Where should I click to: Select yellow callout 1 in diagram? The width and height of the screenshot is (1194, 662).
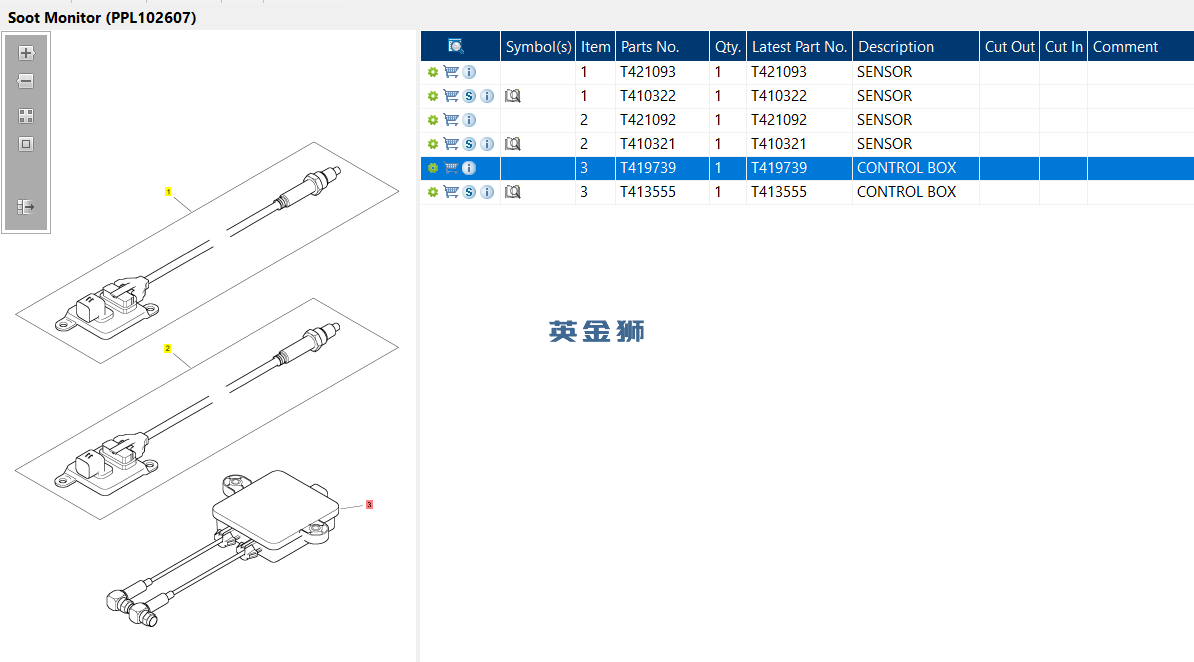168,191
